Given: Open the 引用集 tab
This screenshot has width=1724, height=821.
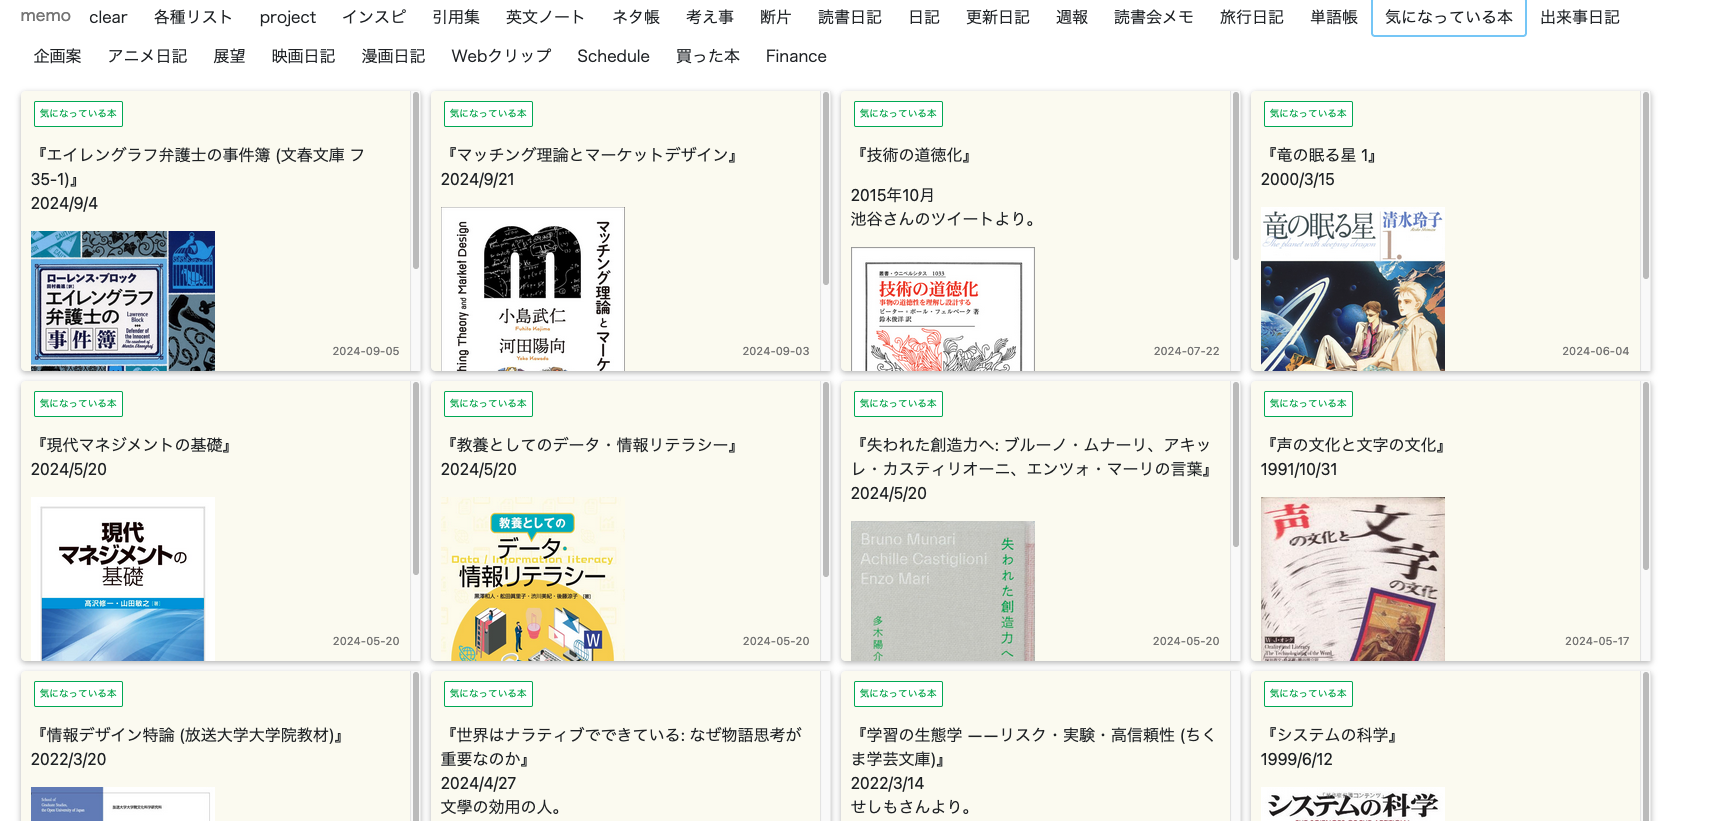Looking at the screenshot, I should pyautogui.click(x=456, y=17).
